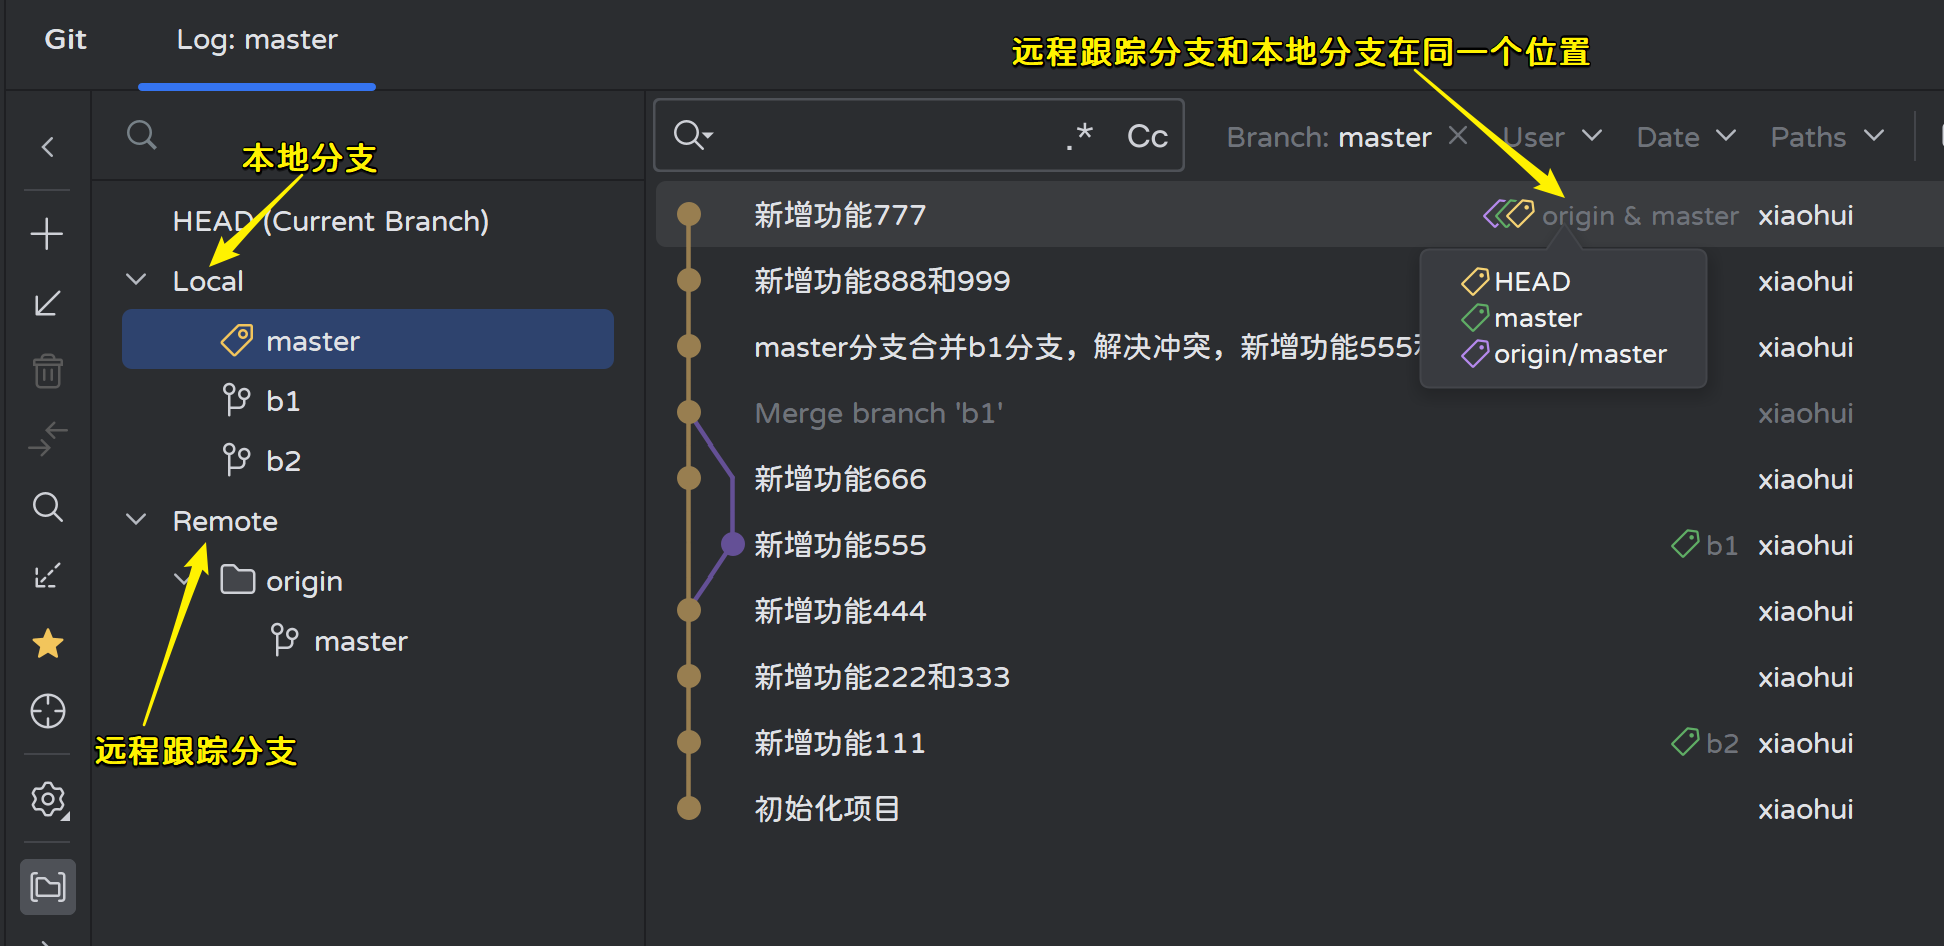Click the fetch all remotes icon
The width and height of the screenshot is (1944, 946).
(47, 576)
